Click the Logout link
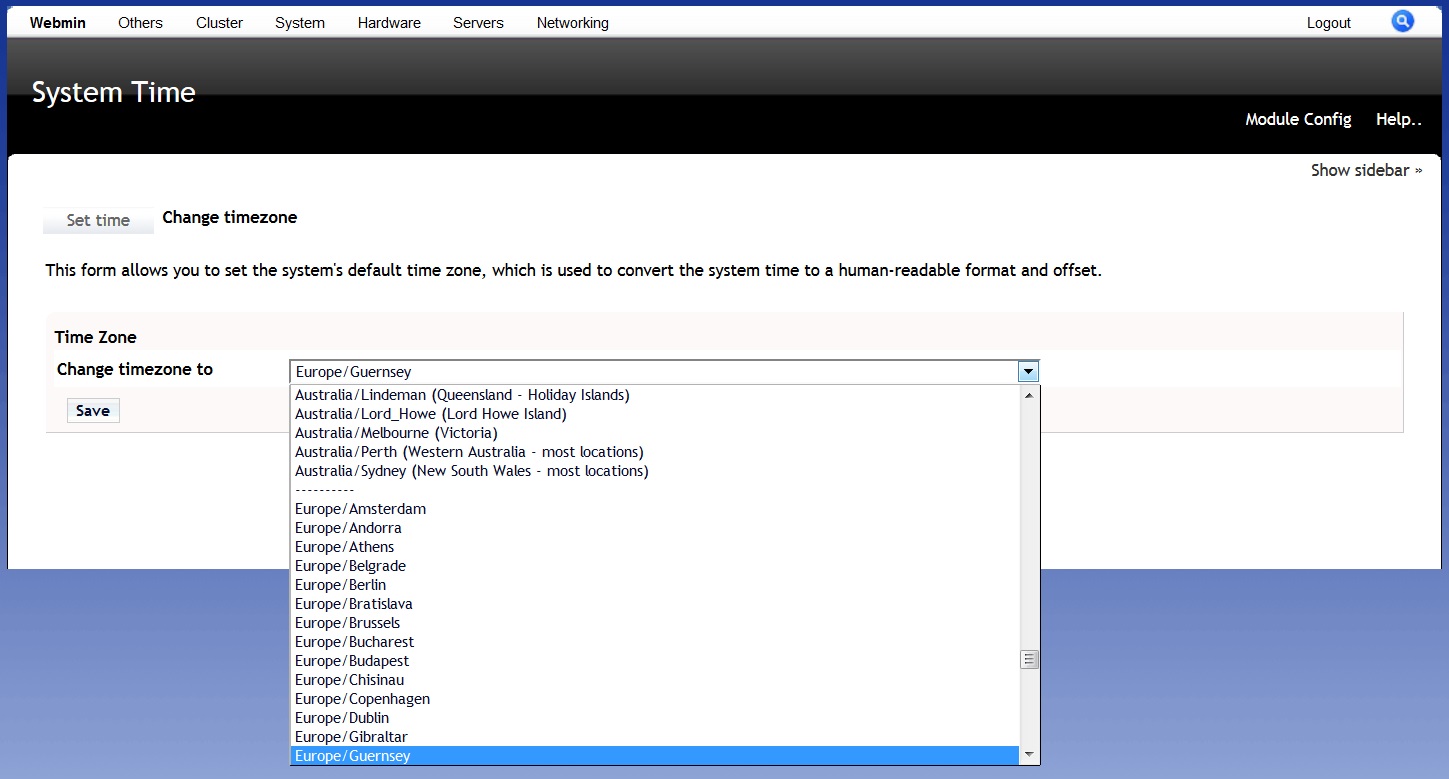The height and width of the screenshot is (779, 1449). [1328, 23]
